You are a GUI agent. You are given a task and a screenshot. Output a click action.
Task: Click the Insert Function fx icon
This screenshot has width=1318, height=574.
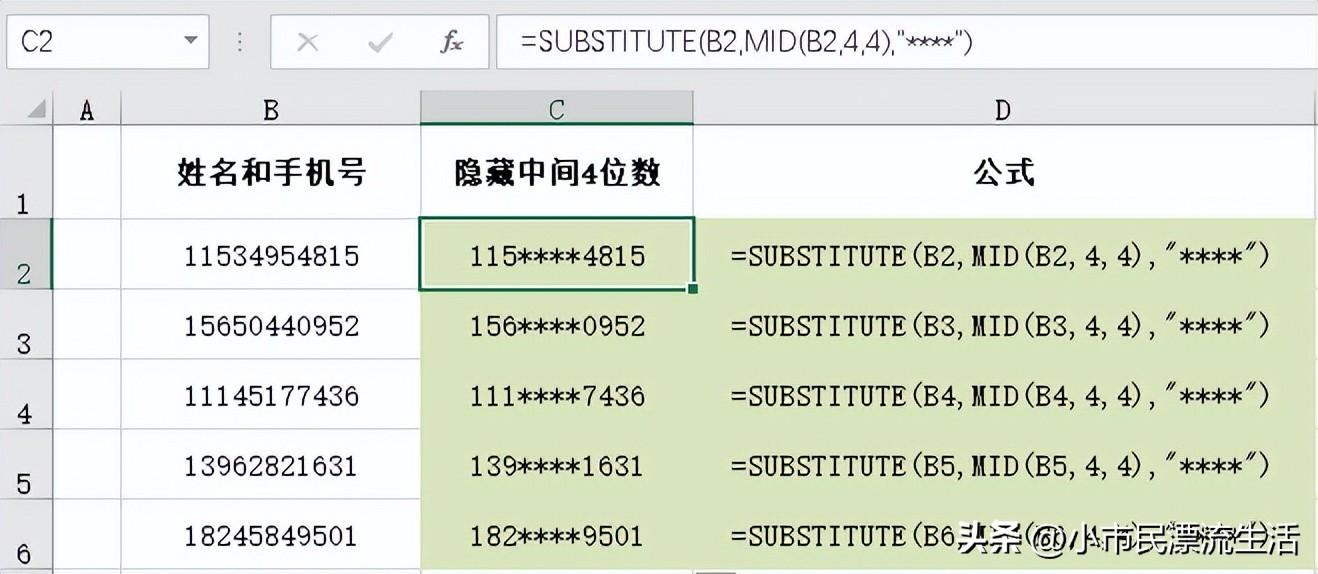click(x=452, y=42)
